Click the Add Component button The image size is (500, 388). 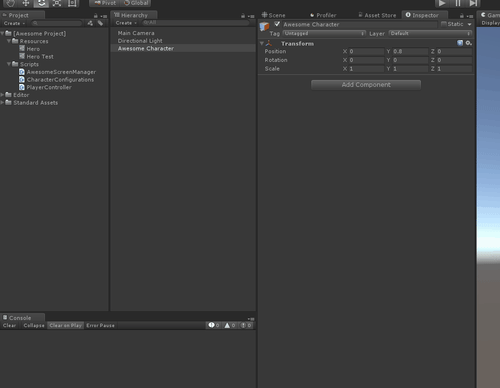point(366,85)
